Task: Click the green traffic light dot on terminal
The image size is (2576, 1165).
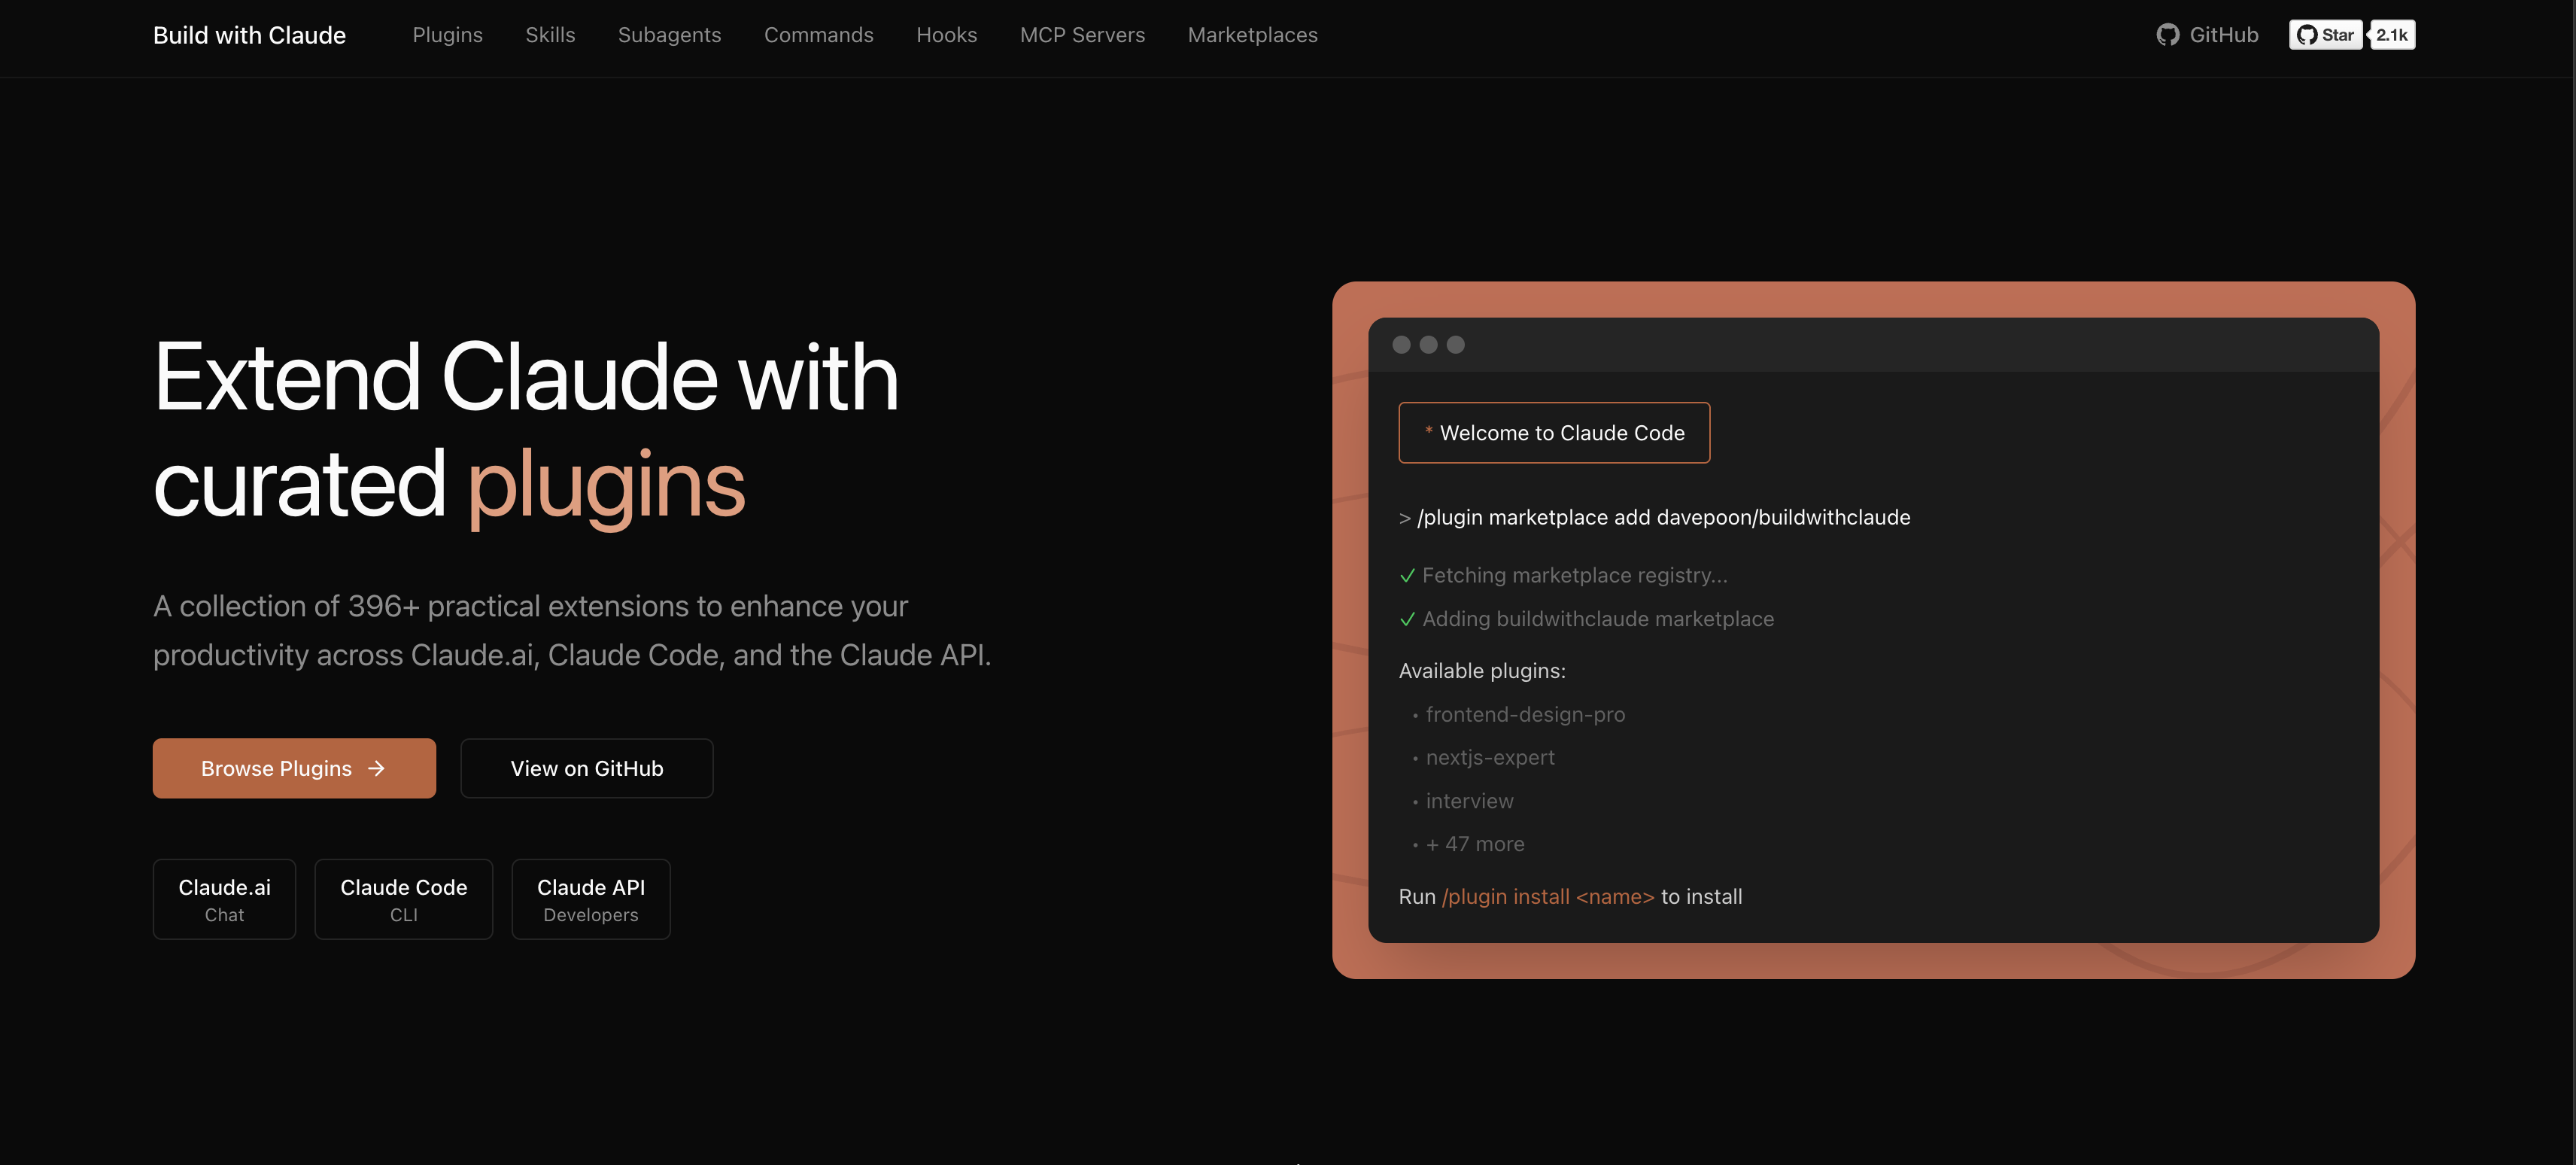Action: click(1456, 344)
